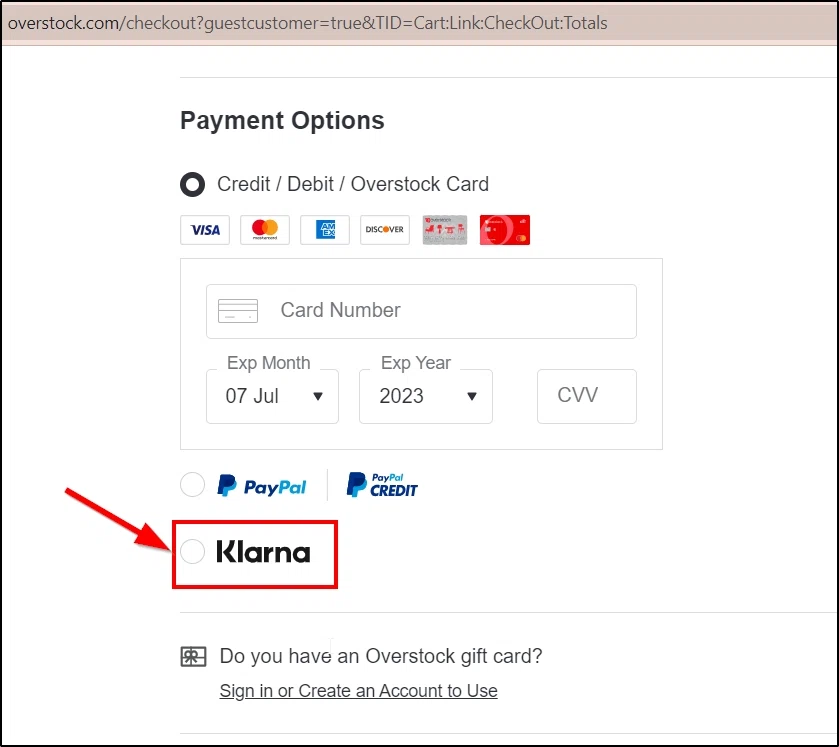
Task: Click the Discover card icon
Action: pyautogui.click(x=384, y=230)
